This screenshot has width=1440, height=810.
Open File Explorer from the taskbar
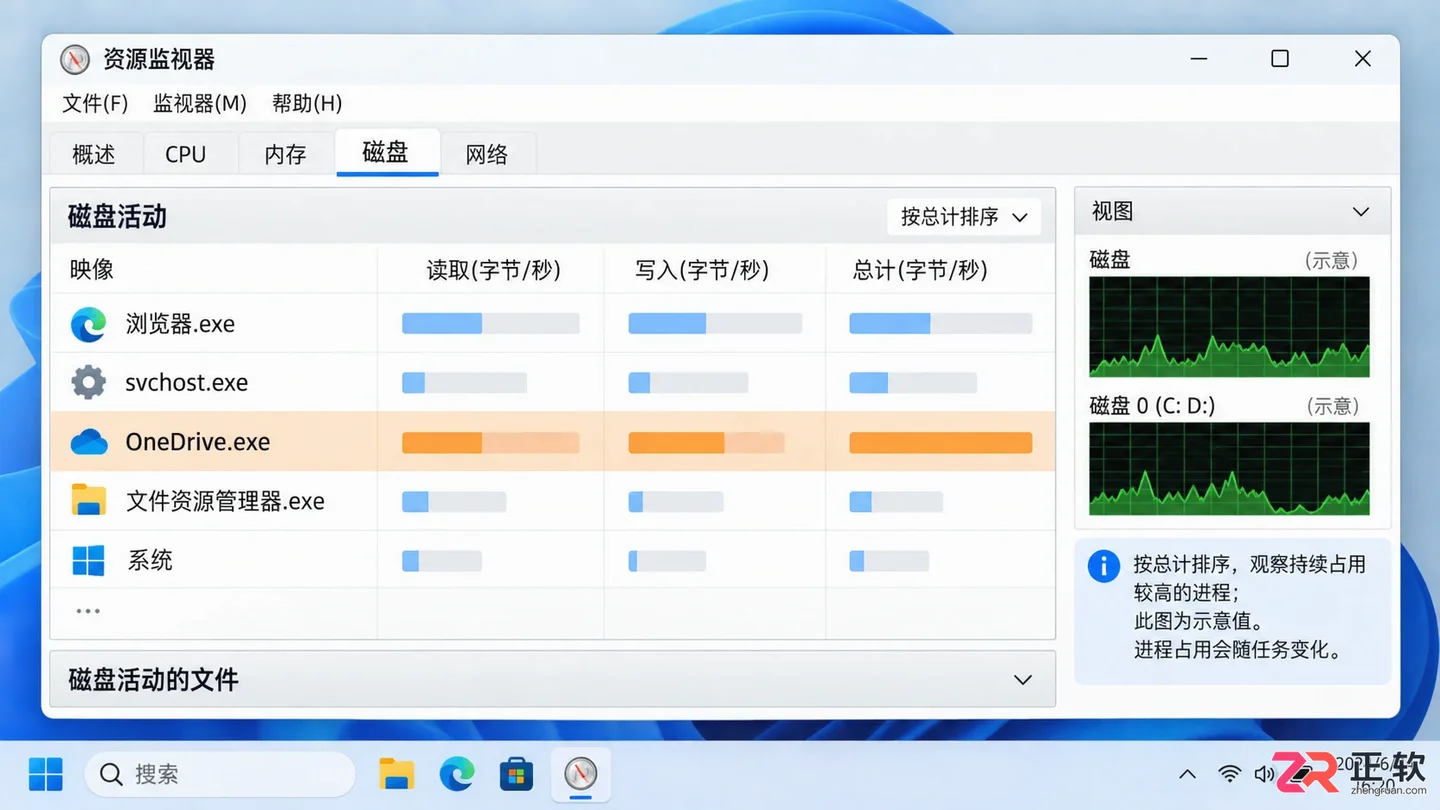pos(397,774)
